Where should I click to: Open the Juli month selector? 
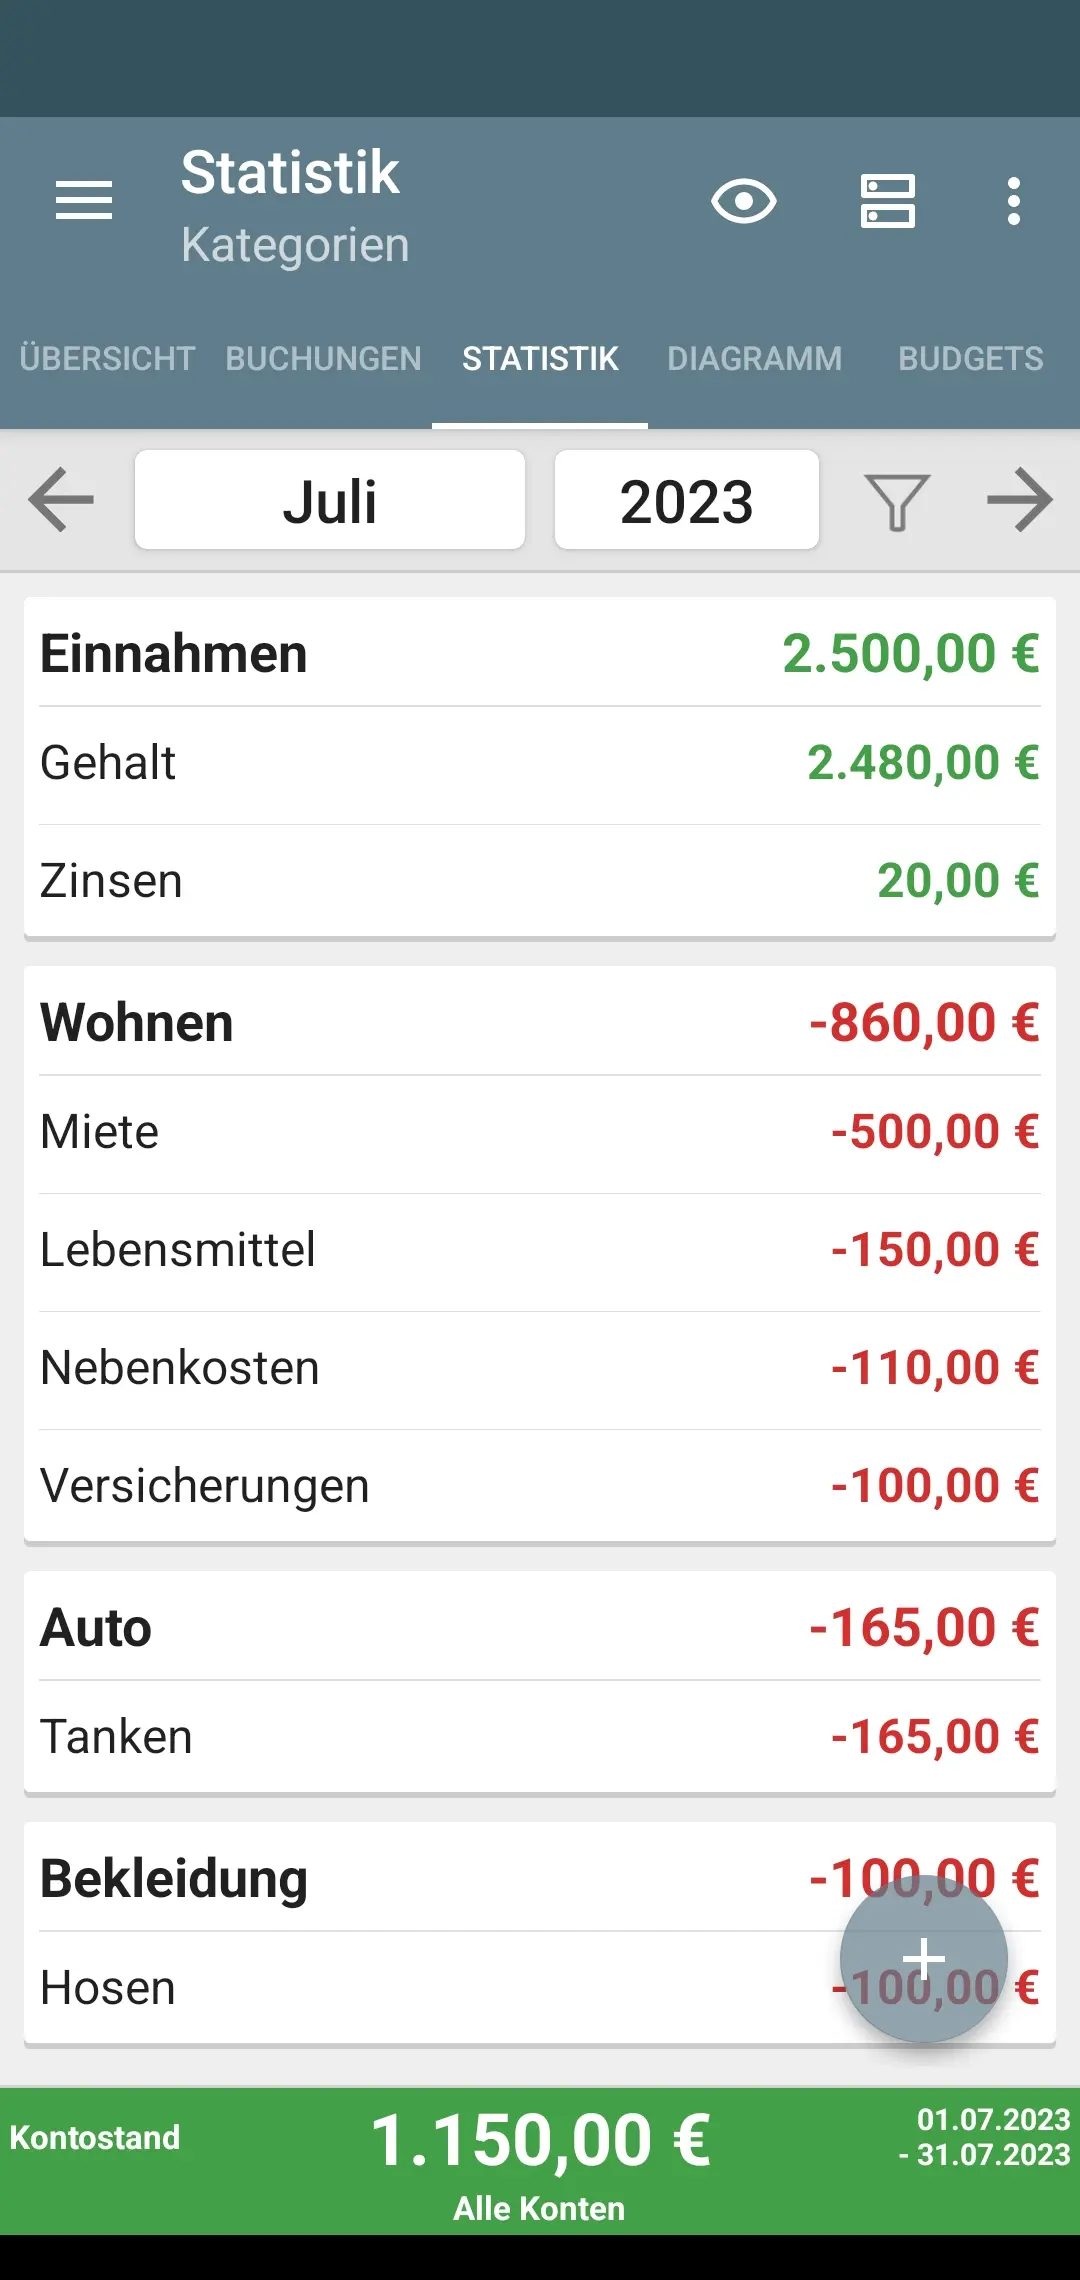330,500
